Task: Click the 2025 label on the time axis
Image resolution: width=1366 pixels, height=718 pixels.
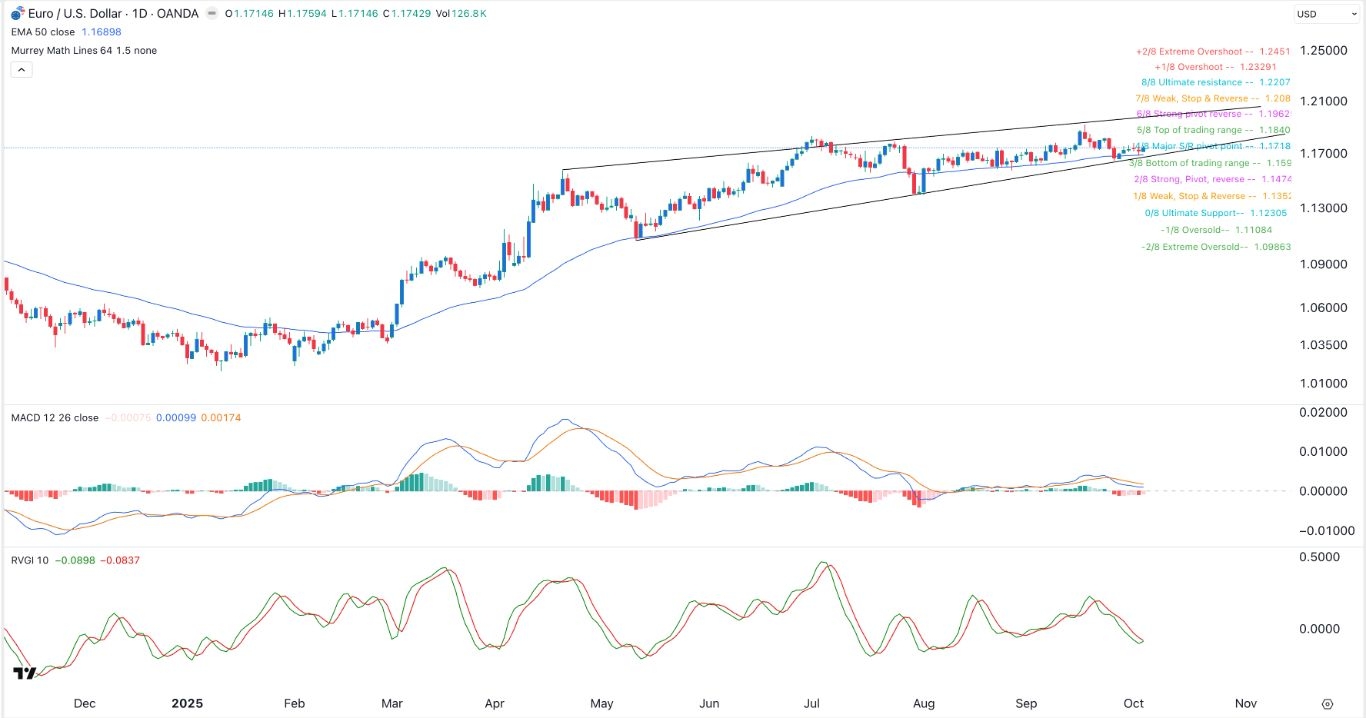Action: 186,703
